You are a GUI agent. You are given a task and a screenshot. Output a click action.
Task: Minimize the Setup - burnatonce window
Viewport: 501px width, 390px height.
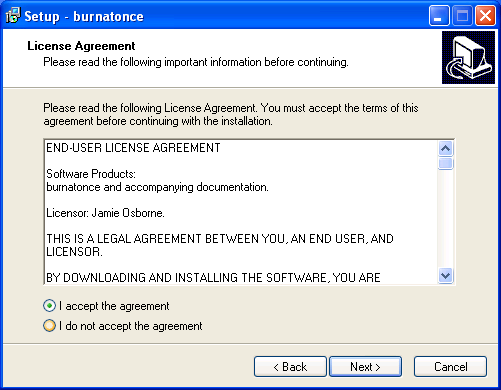(439, 16)
